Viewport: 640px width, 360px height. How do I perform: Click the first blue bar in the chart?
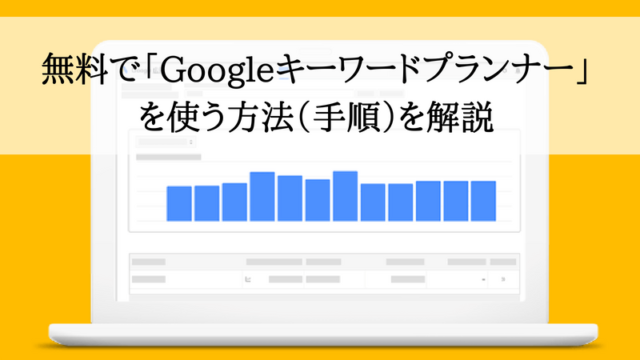click(179, 204)
